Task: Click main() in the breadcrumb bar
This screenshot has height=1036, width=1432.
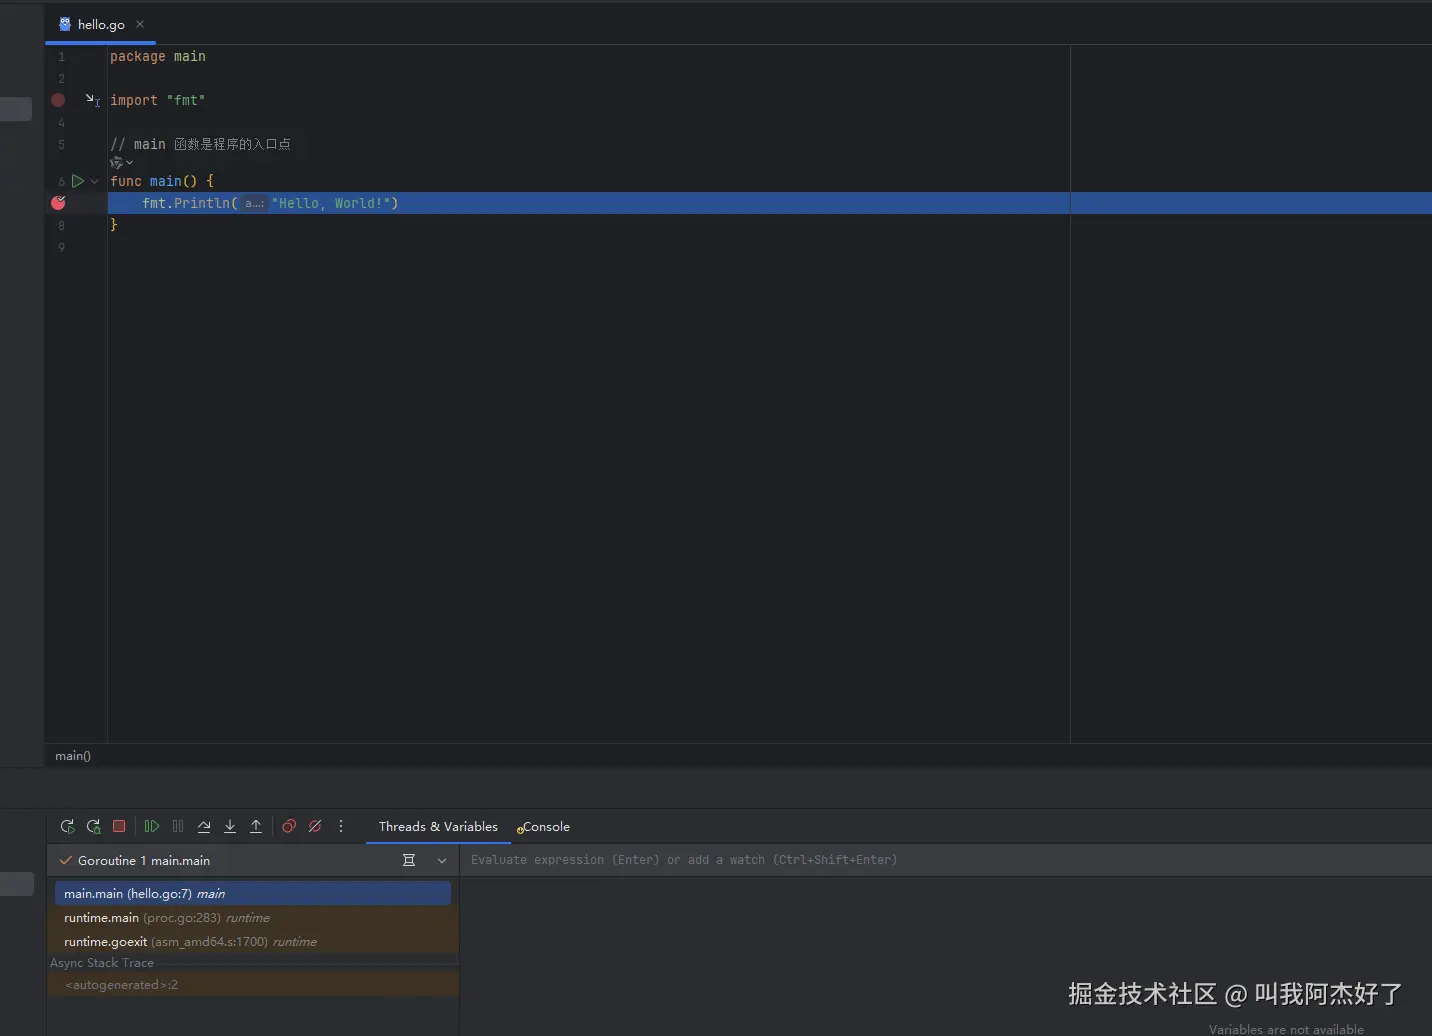Action: coord(73,756)
